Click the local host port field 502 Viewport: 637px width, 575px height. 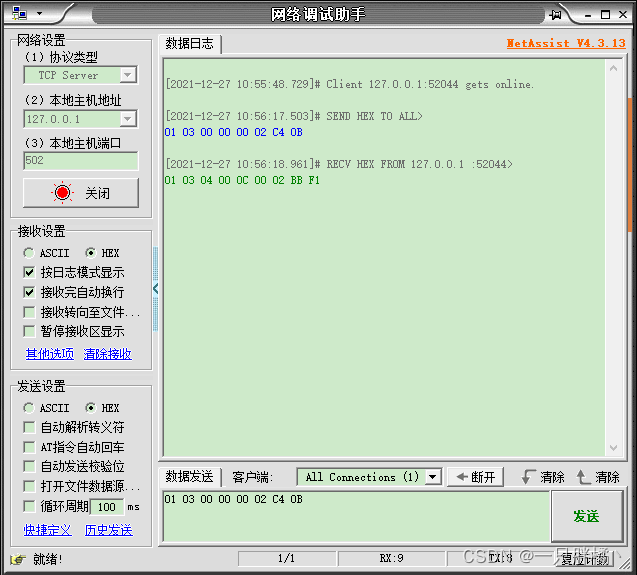click(80, 161)
